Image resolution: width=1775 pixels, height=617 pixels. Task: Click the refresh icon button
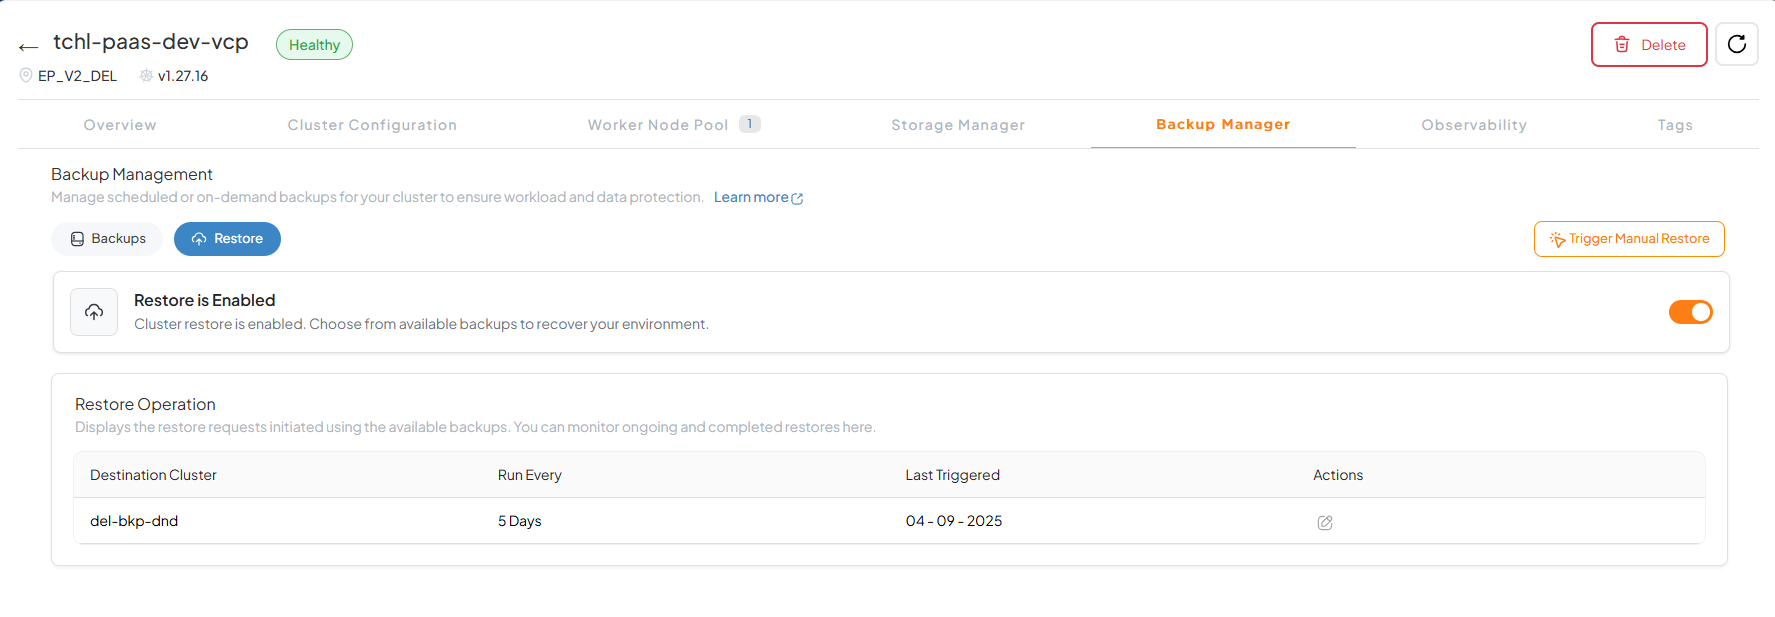coord(1737,44)
